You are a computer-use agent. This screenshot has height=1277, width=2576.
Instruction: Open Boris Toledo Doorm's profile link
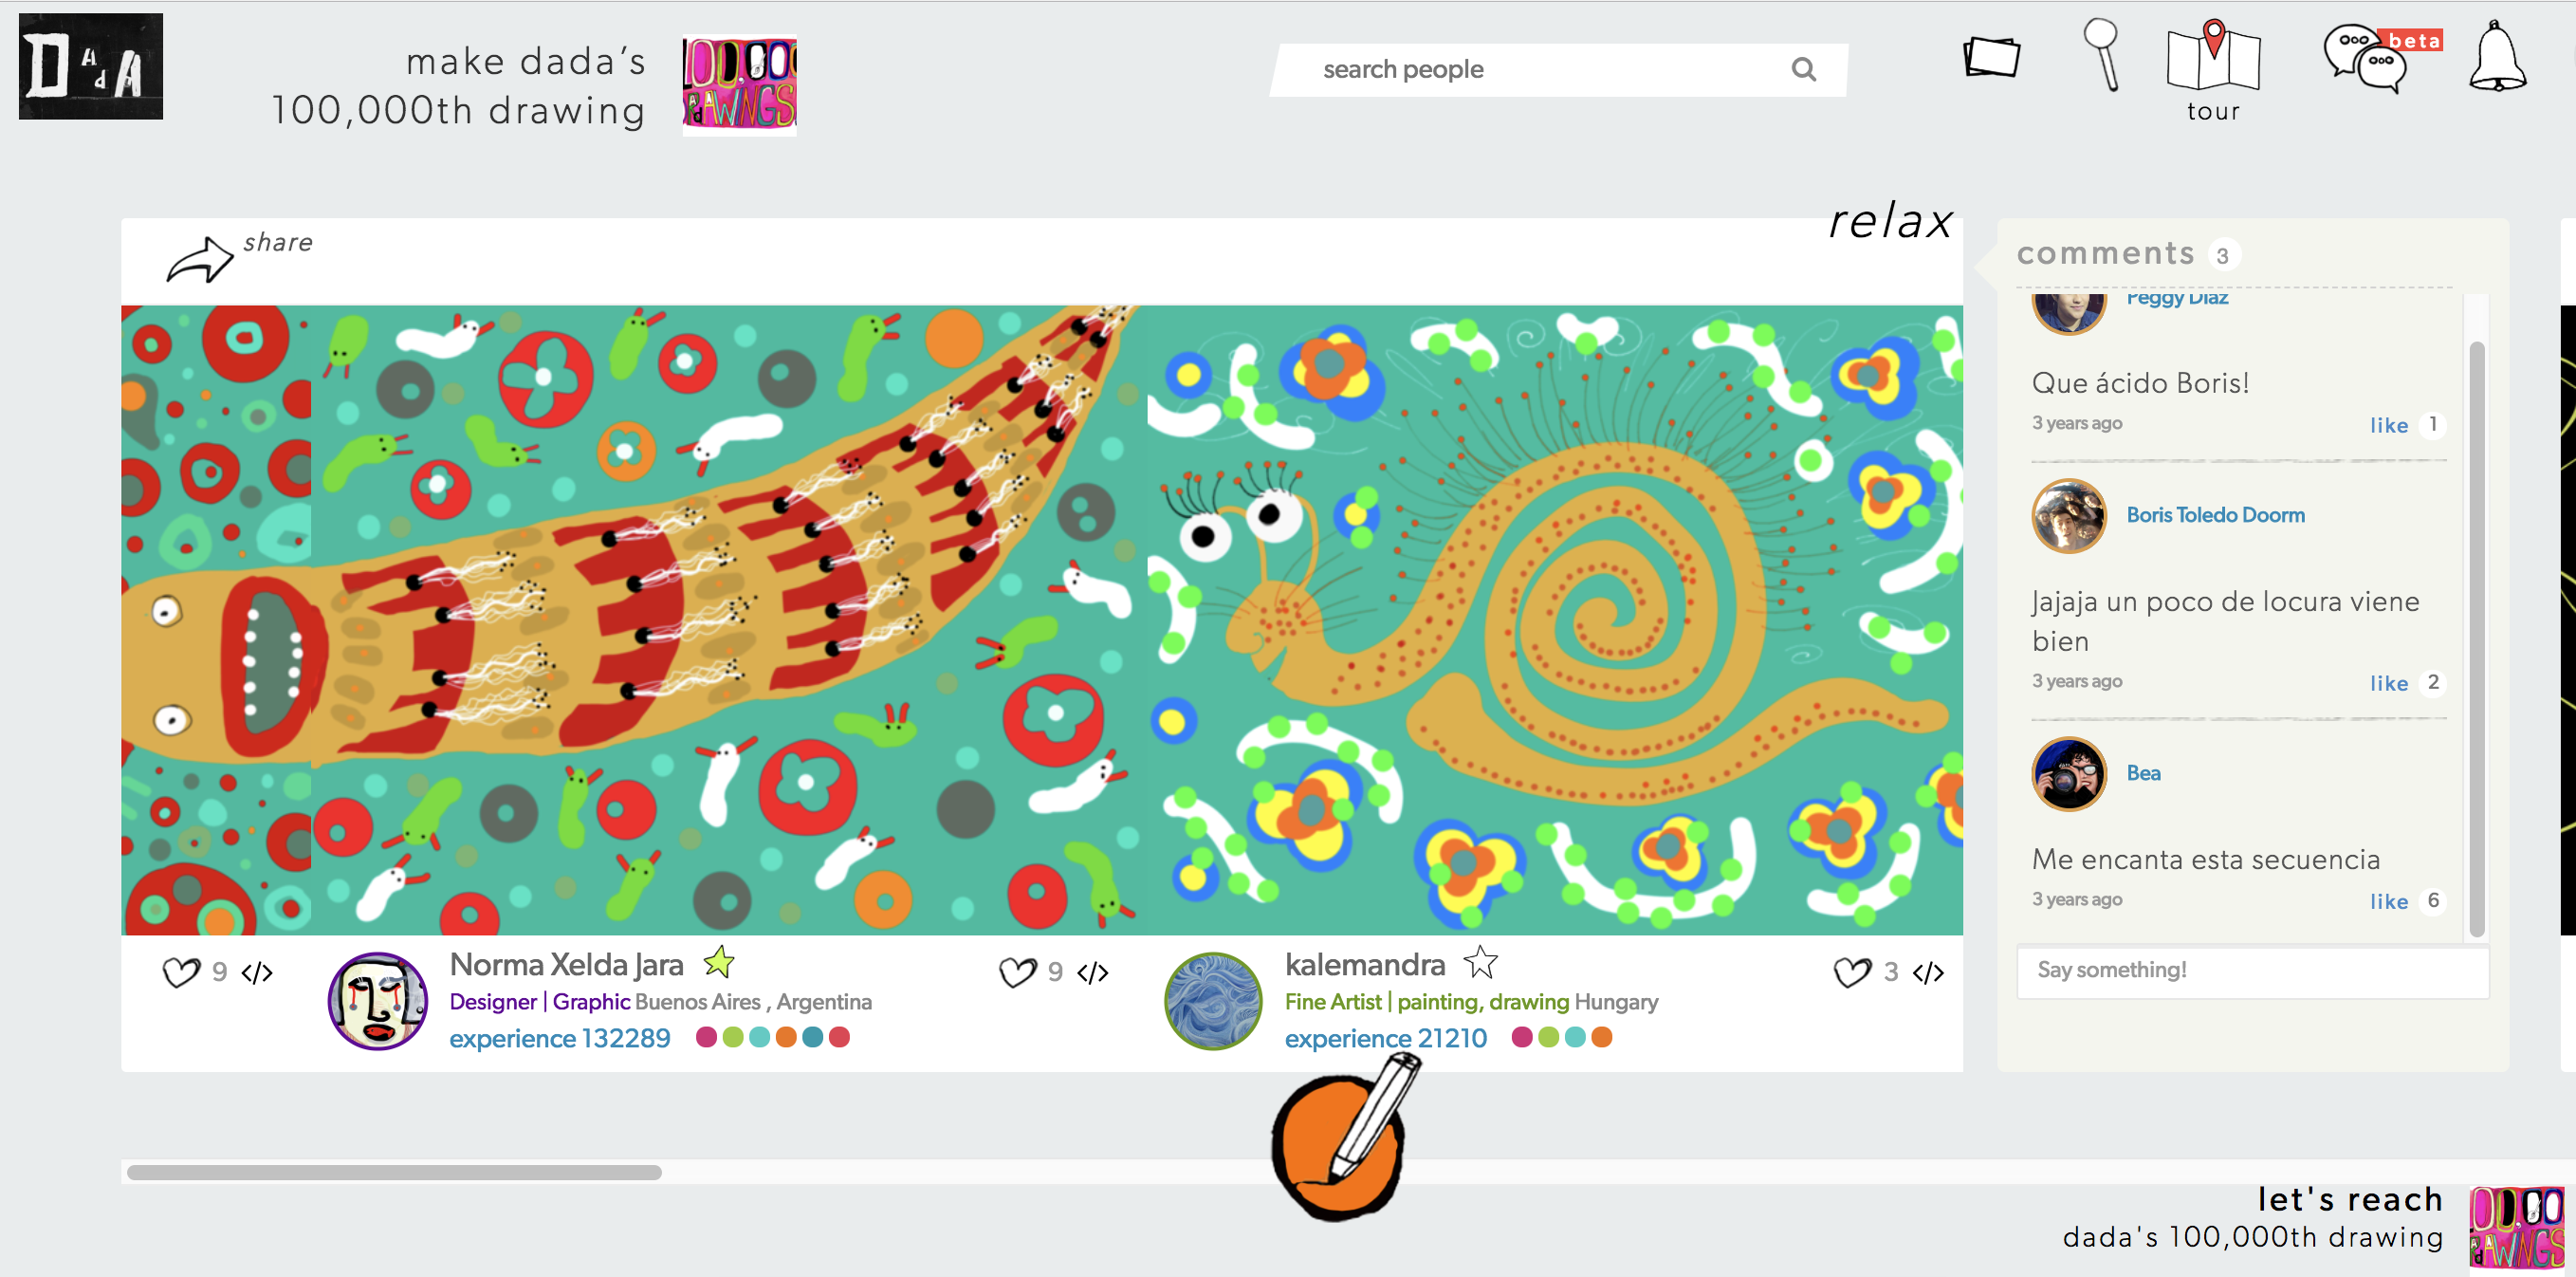2215,515
